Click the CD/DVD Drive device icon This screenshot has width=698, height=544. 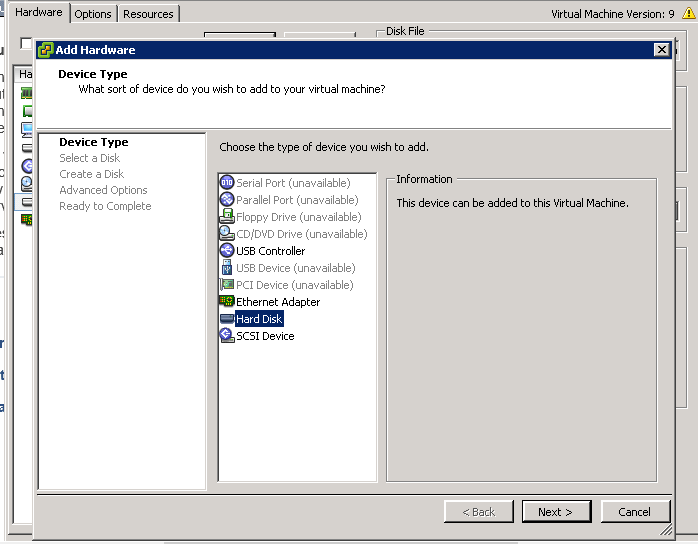[x=227, y=233]
